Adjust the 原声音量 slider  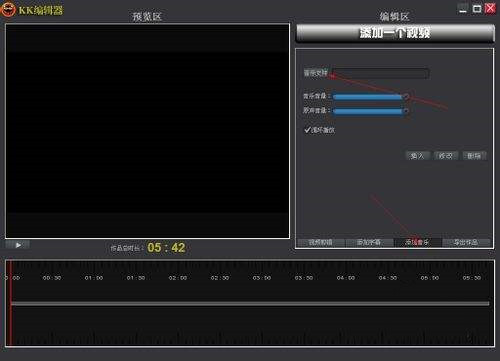tap(371, 111)
